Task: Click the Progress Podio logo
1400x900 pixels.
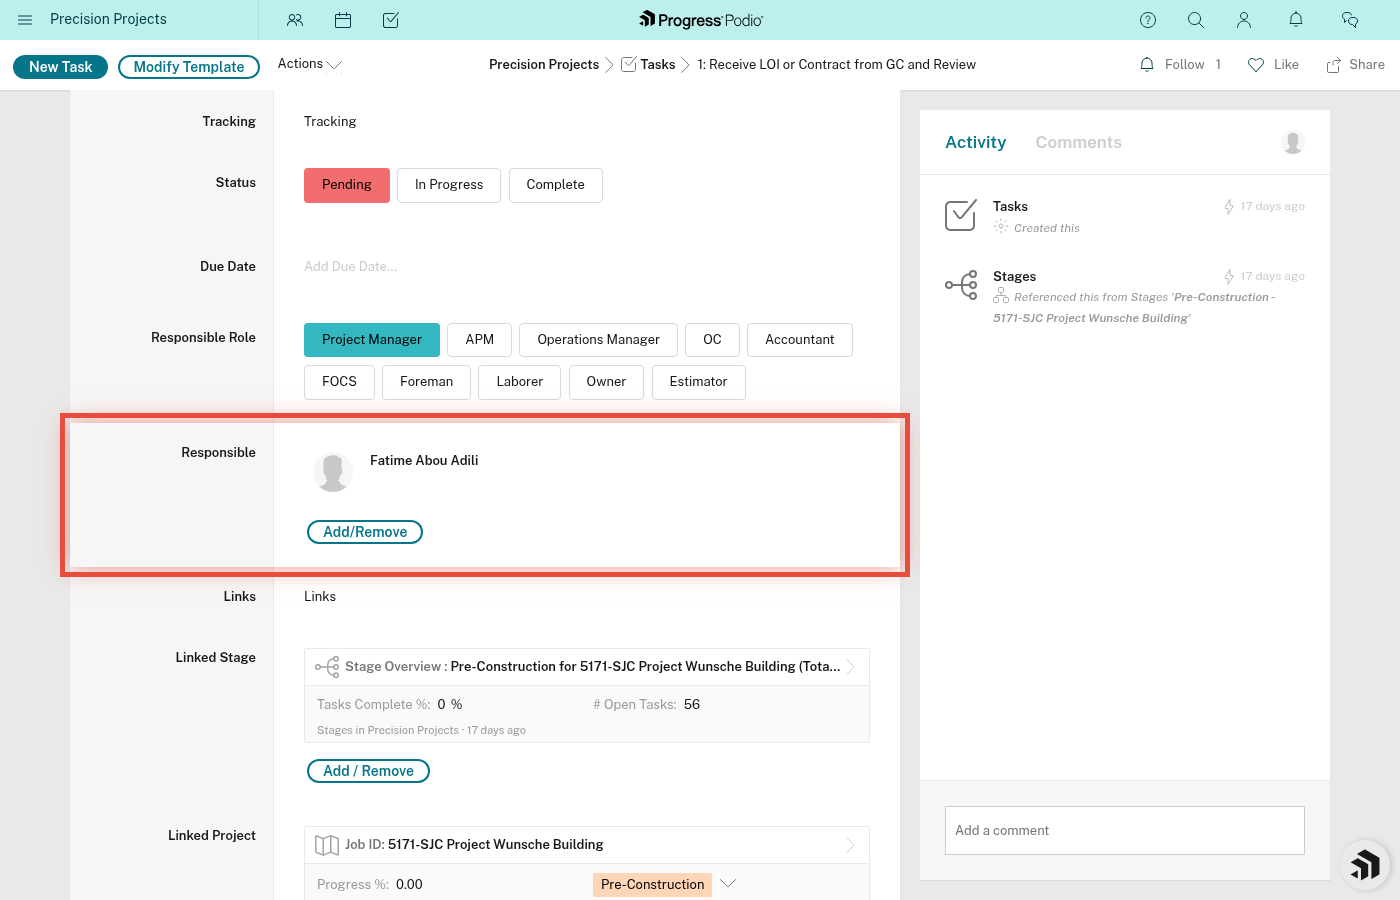Action: pos(700,19)
